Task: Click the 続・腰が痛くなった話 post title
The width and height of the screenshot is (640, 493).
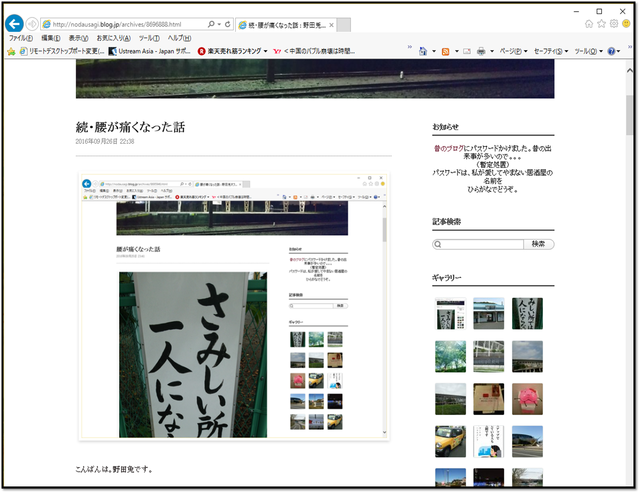Action: tap(130, 127)
